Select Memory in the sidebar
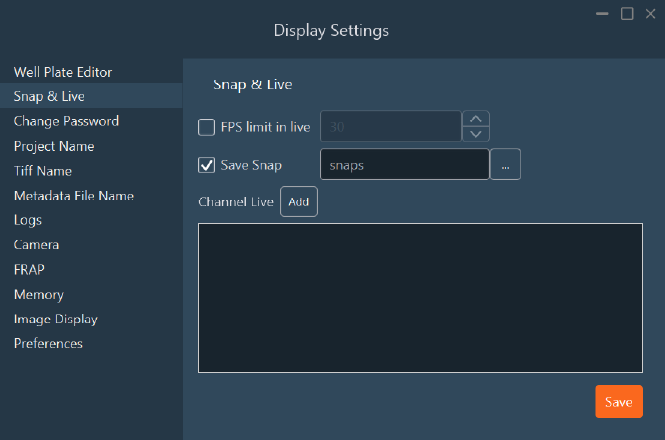Viewport: 665px width, 440px height. point(38,295)
